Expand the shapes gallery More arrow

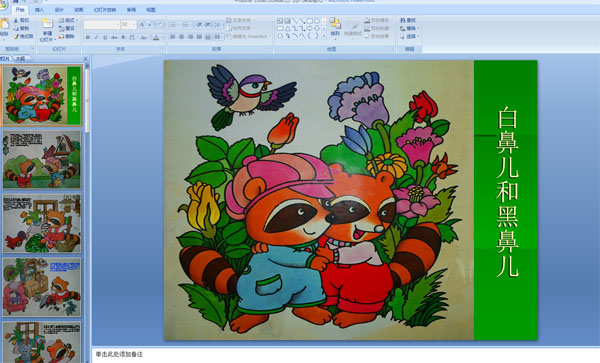324,36
